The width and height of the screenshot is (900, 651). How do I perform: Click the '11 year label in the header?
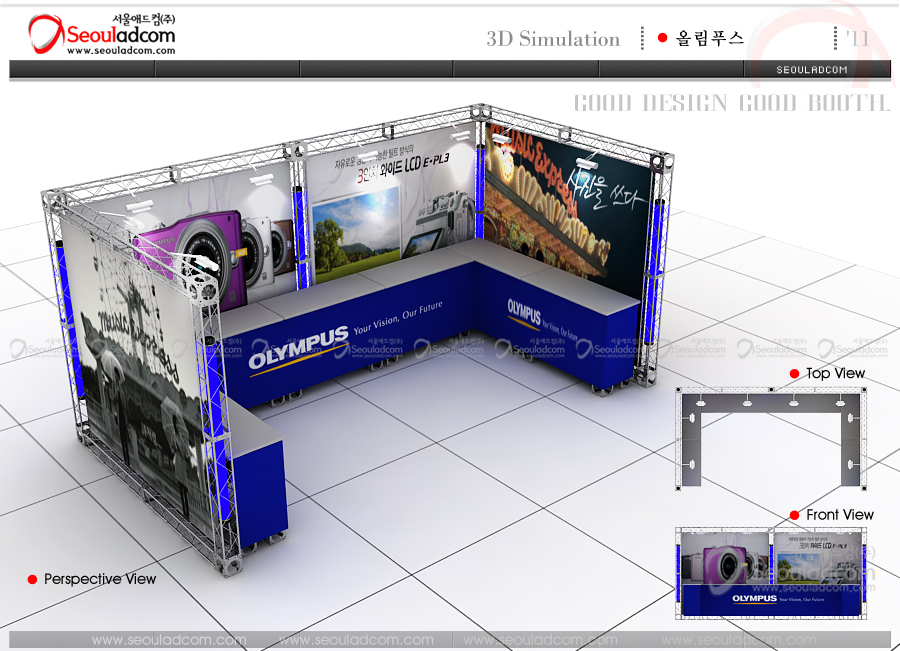tap(857, 38)
